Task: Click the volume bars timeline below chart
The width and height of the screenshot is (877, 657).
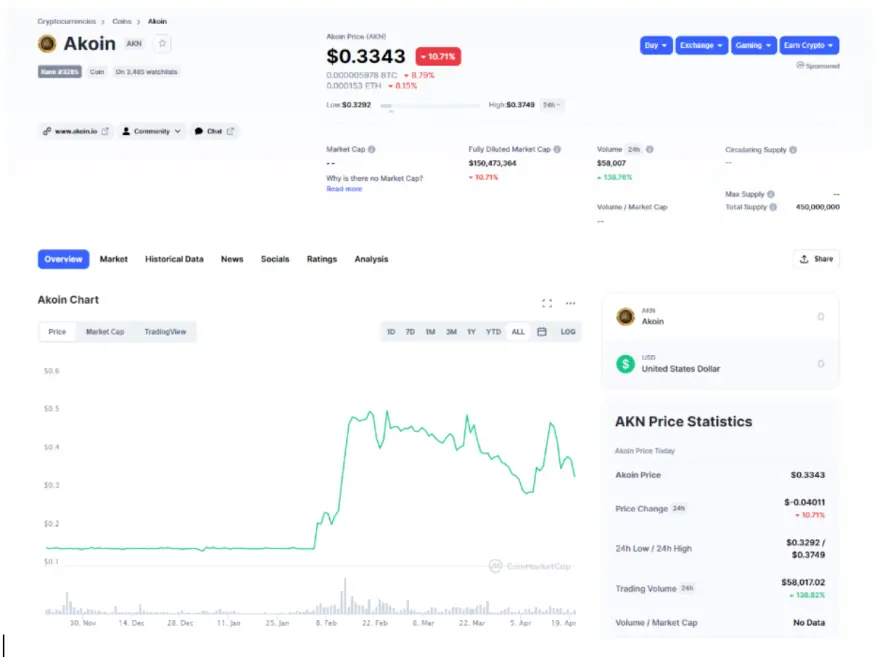Action: pyautogui.click(x=310, y=597)
